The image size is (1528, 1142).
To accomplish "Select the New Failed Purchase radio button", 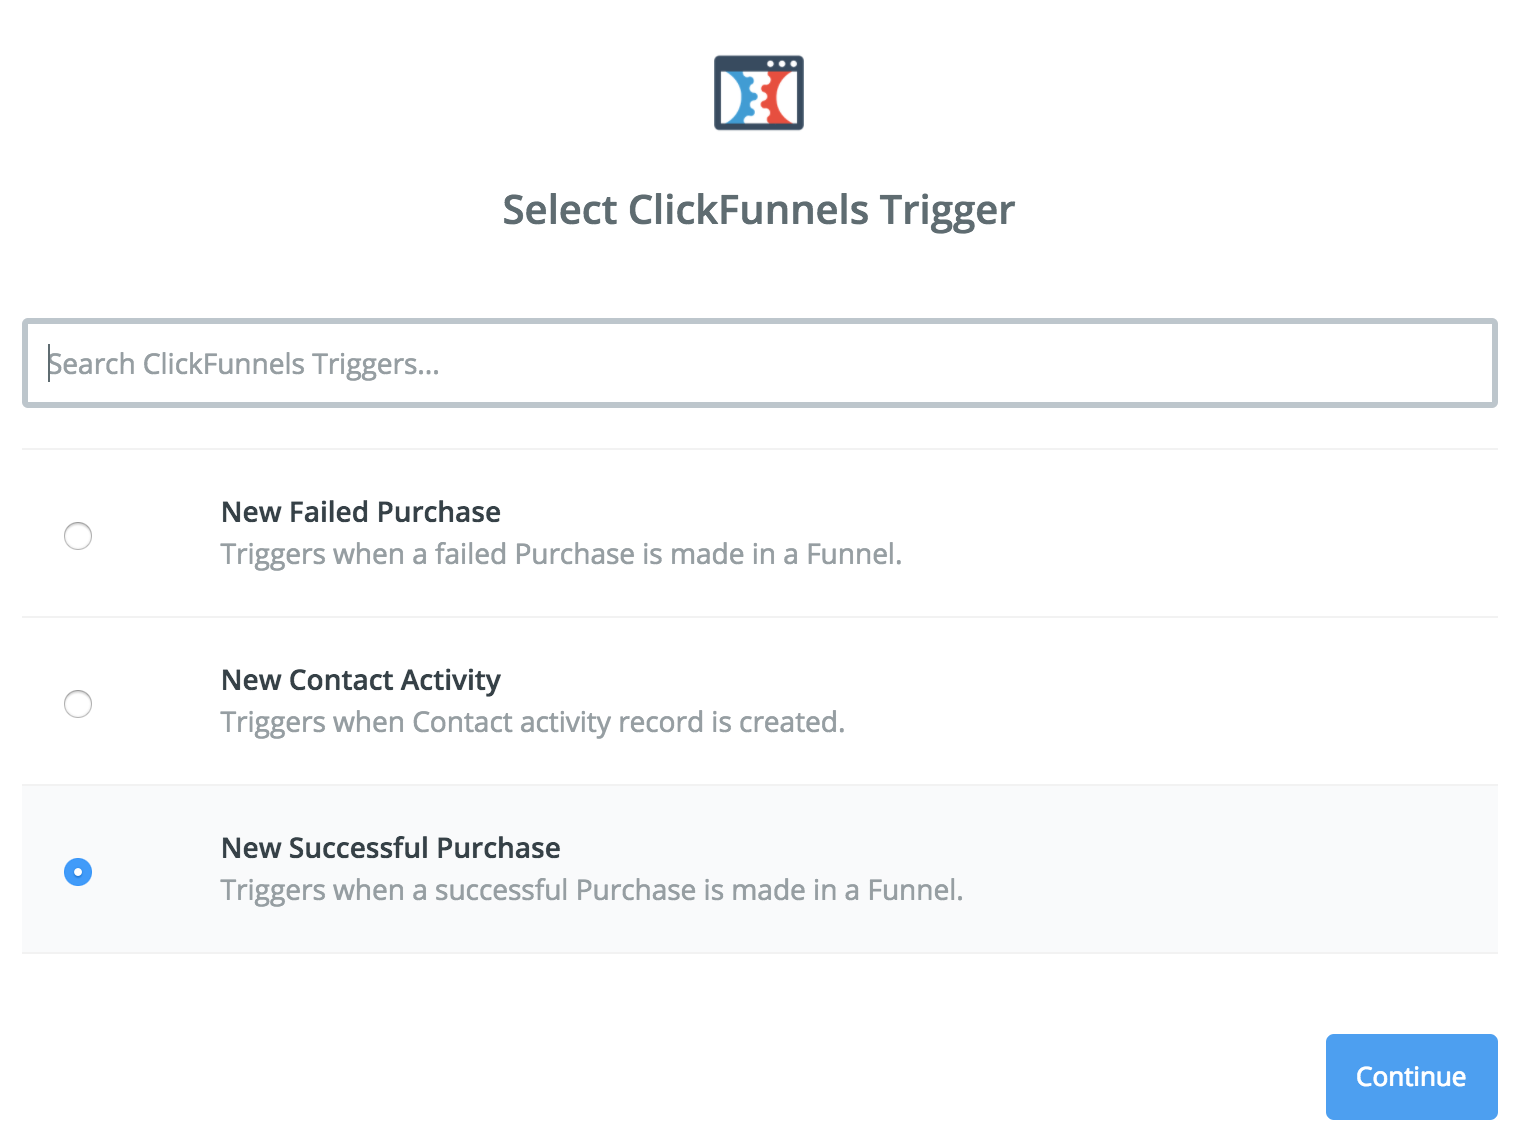I will (x=78, y=536).
